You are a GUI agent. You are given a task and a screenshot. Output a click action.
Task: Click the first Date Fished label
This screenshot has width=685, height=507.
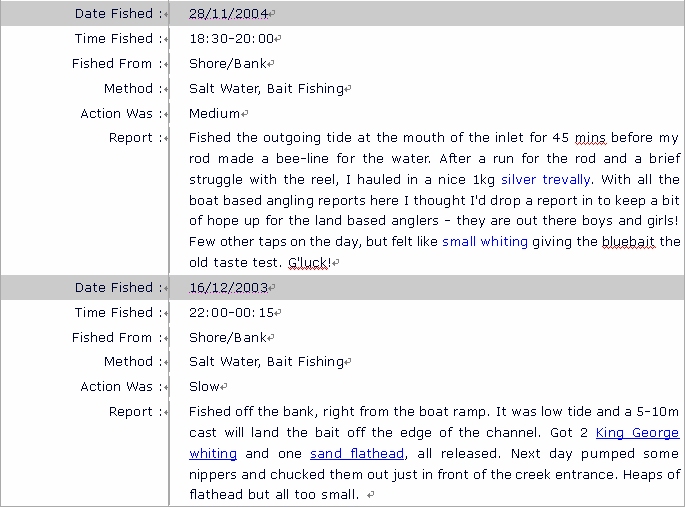coord(114,14)
